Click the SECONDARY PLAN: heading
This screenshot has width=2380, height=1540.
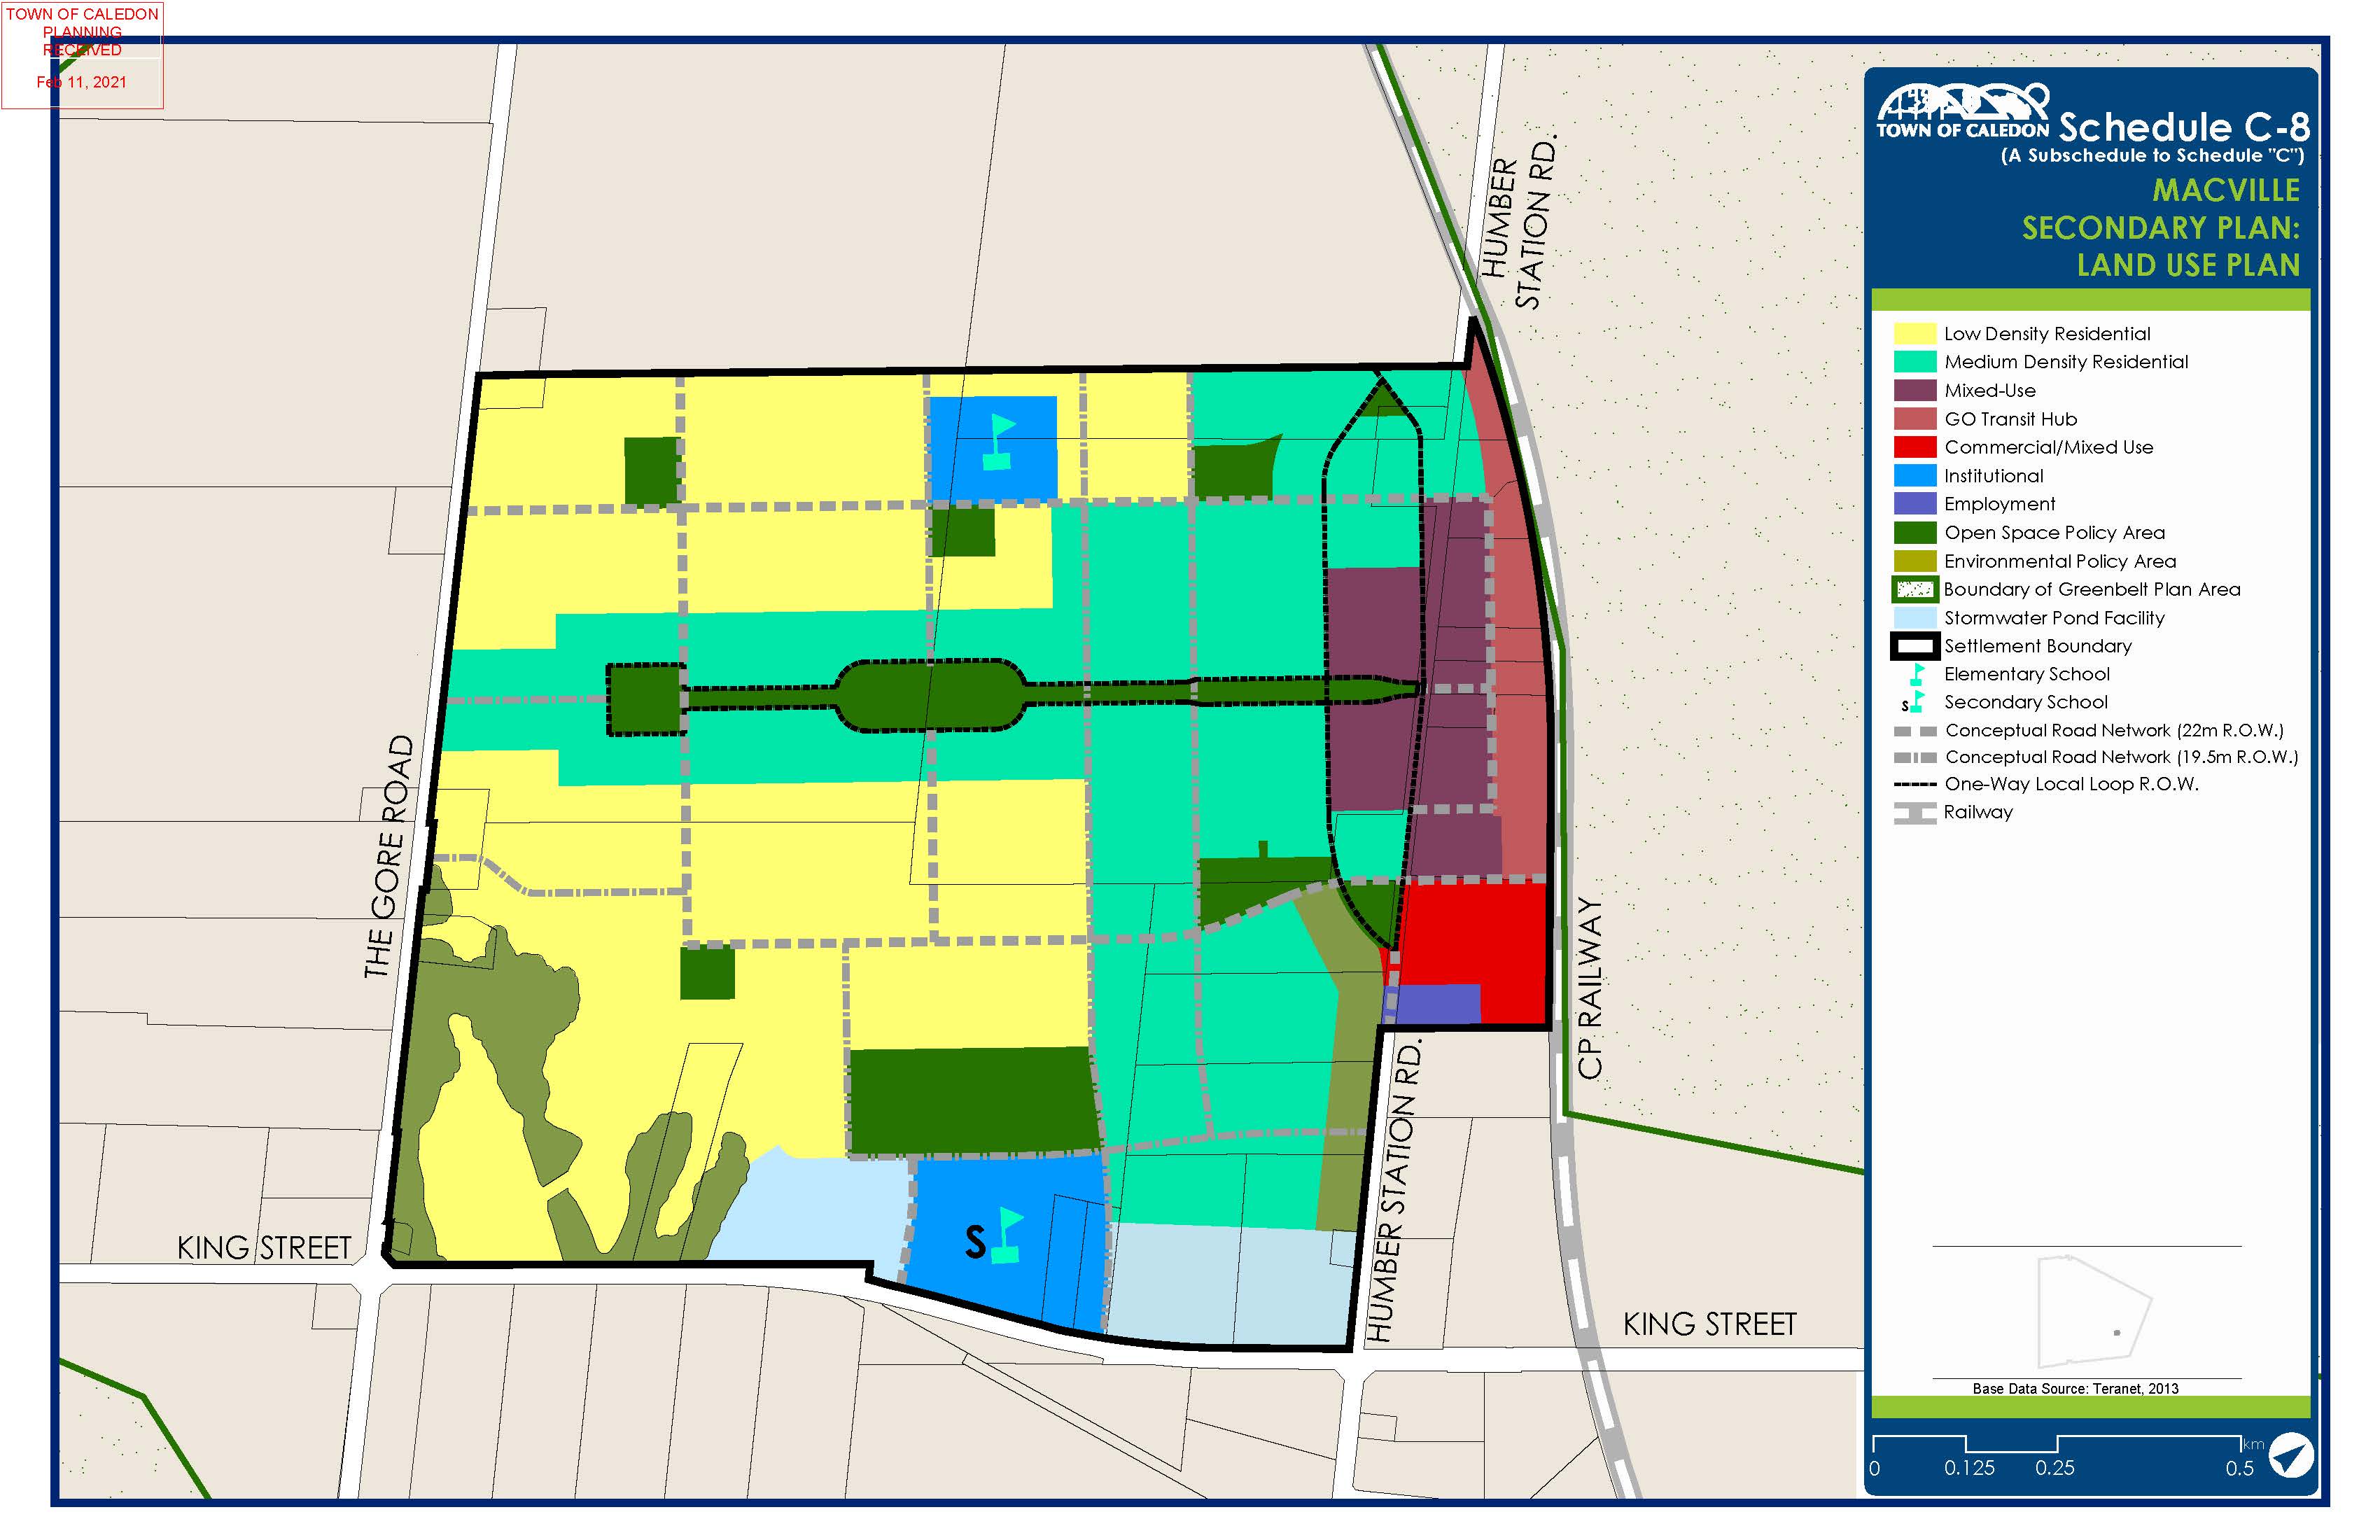click(x=2161, y=228)
